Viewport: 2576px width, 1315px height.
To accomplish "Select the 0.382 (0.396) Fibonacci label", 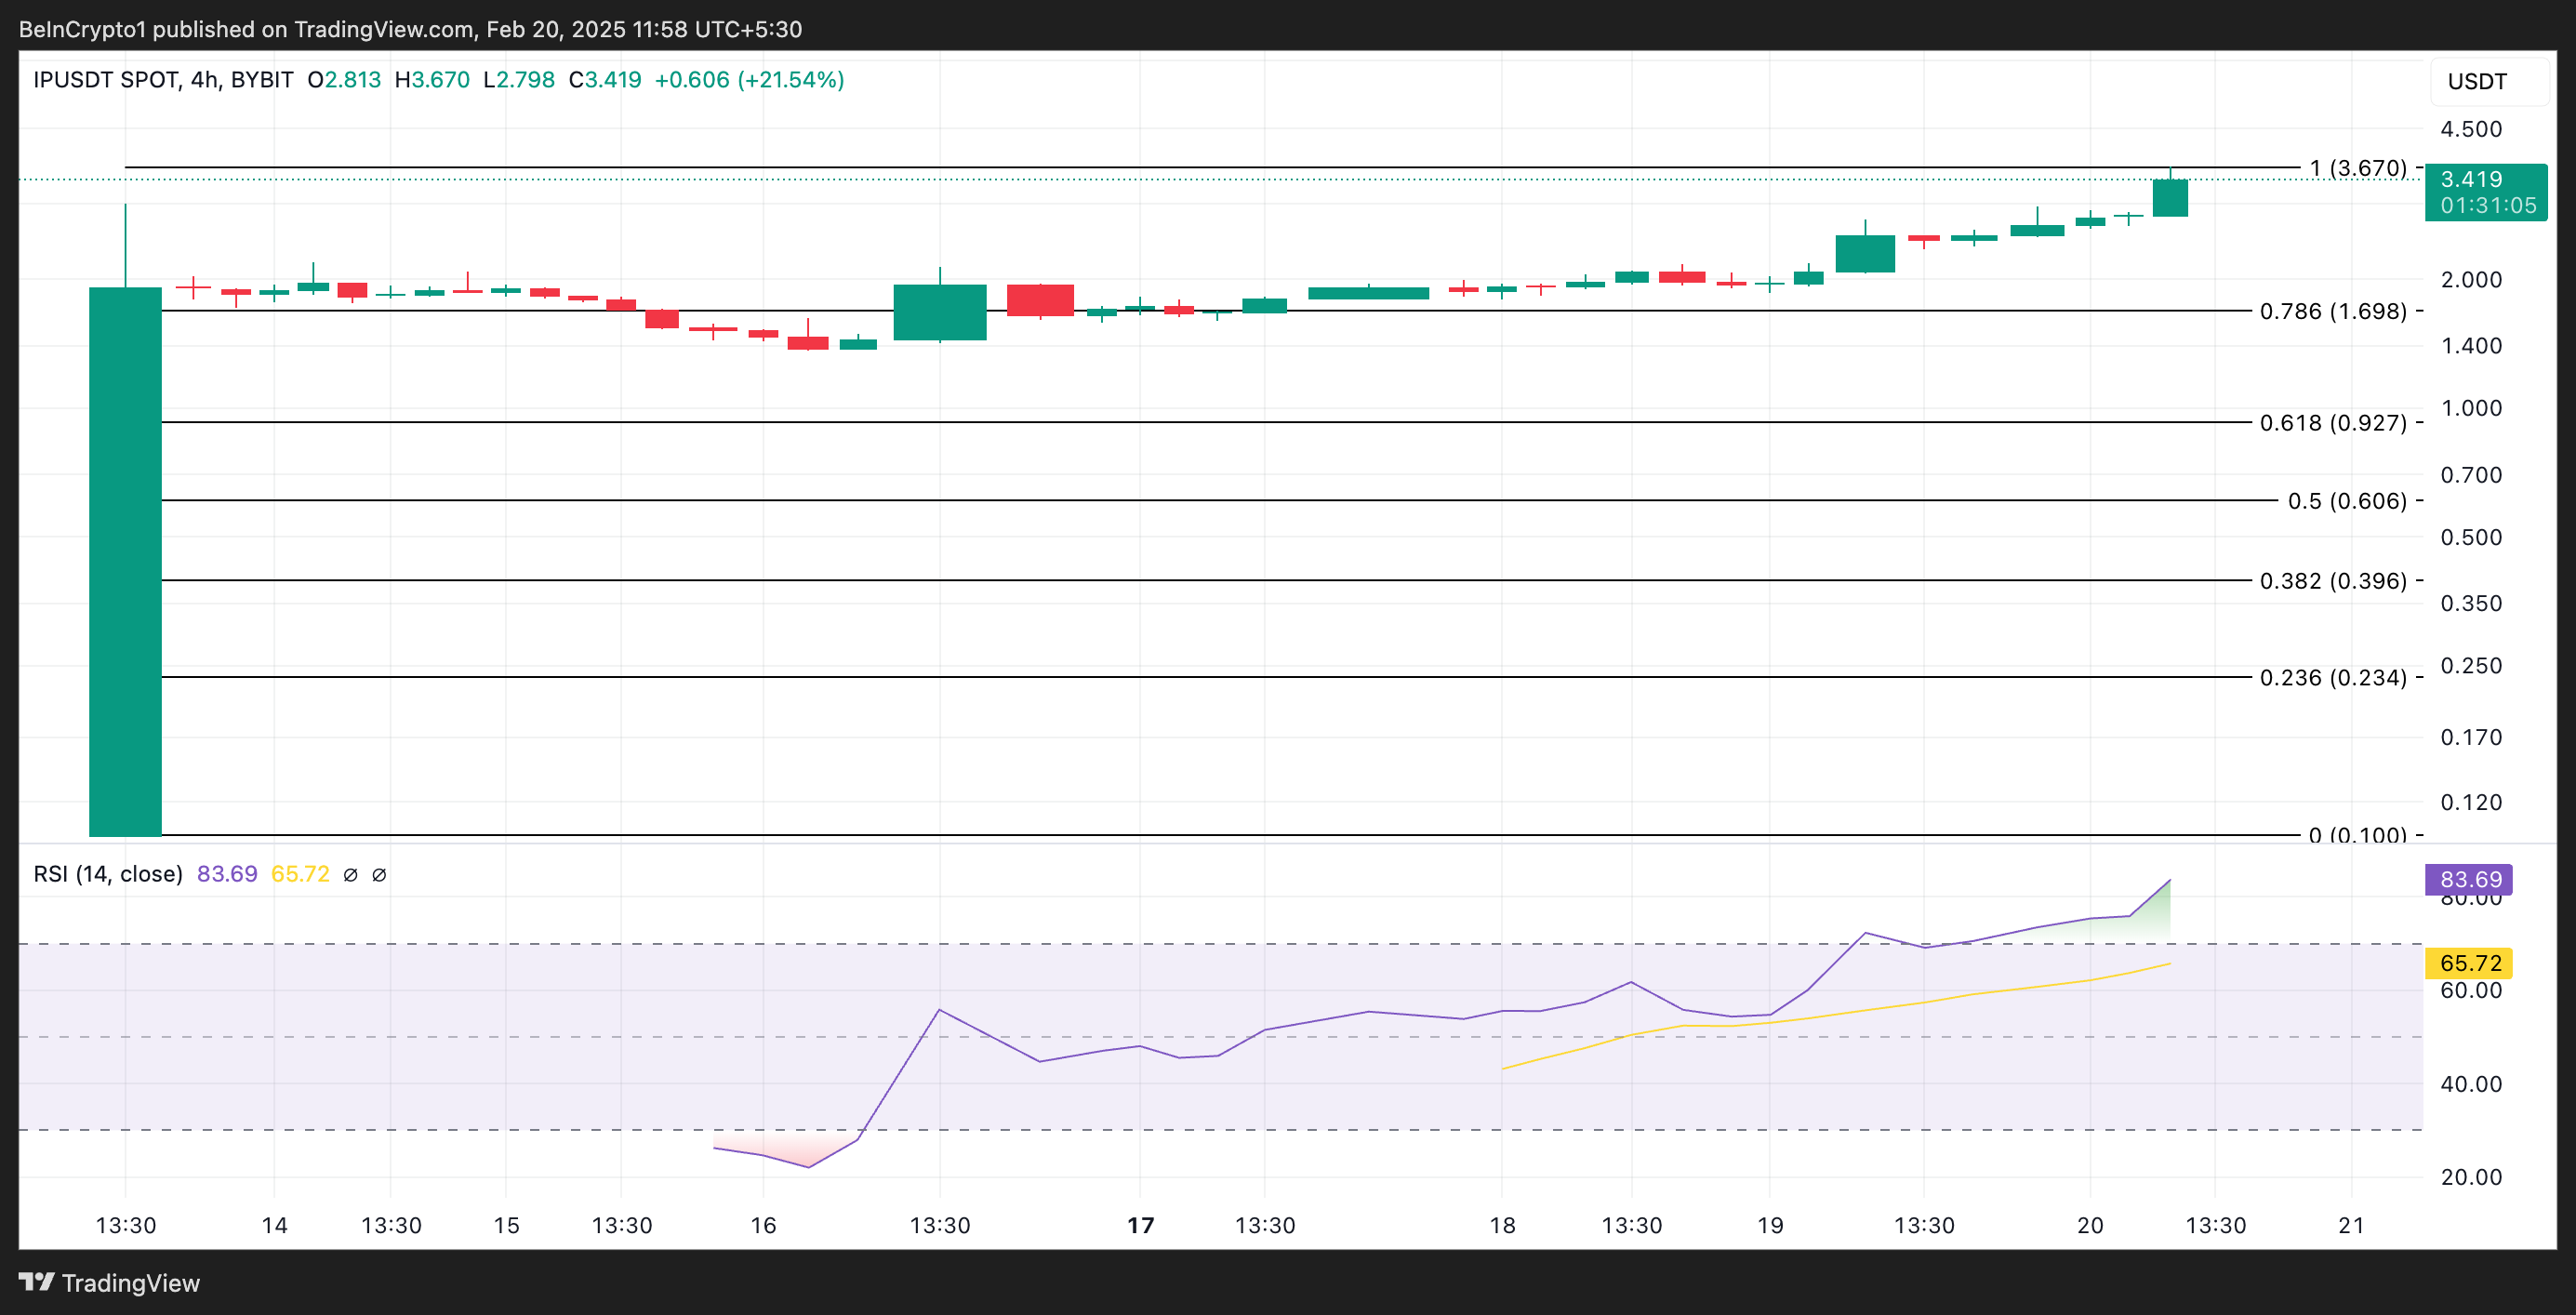I will [2332, 581].
